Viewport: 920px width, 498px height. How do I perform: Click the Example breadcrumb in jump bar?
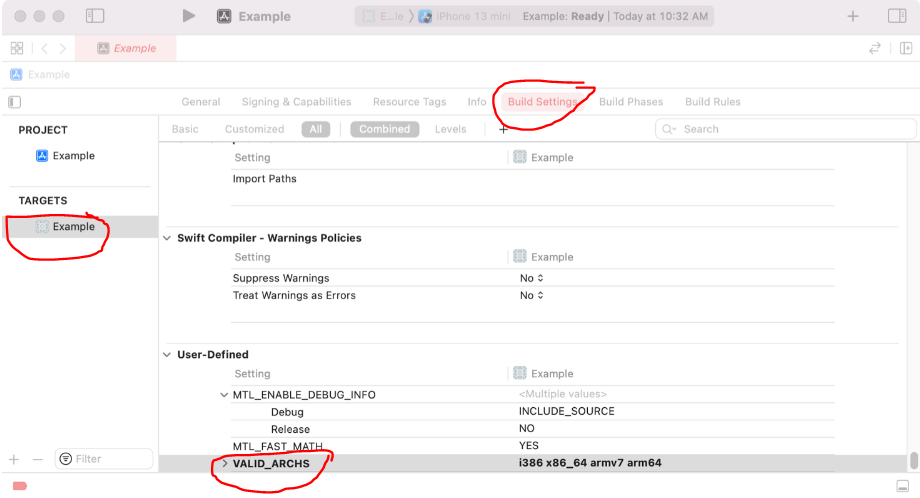tap(49, 74)
